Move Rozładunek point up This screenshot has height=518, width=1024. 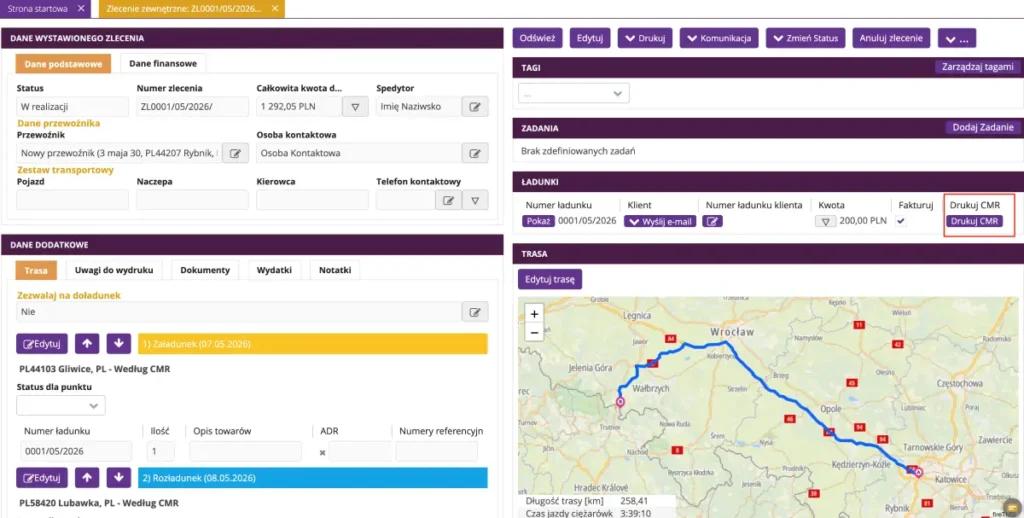(87, 478)
